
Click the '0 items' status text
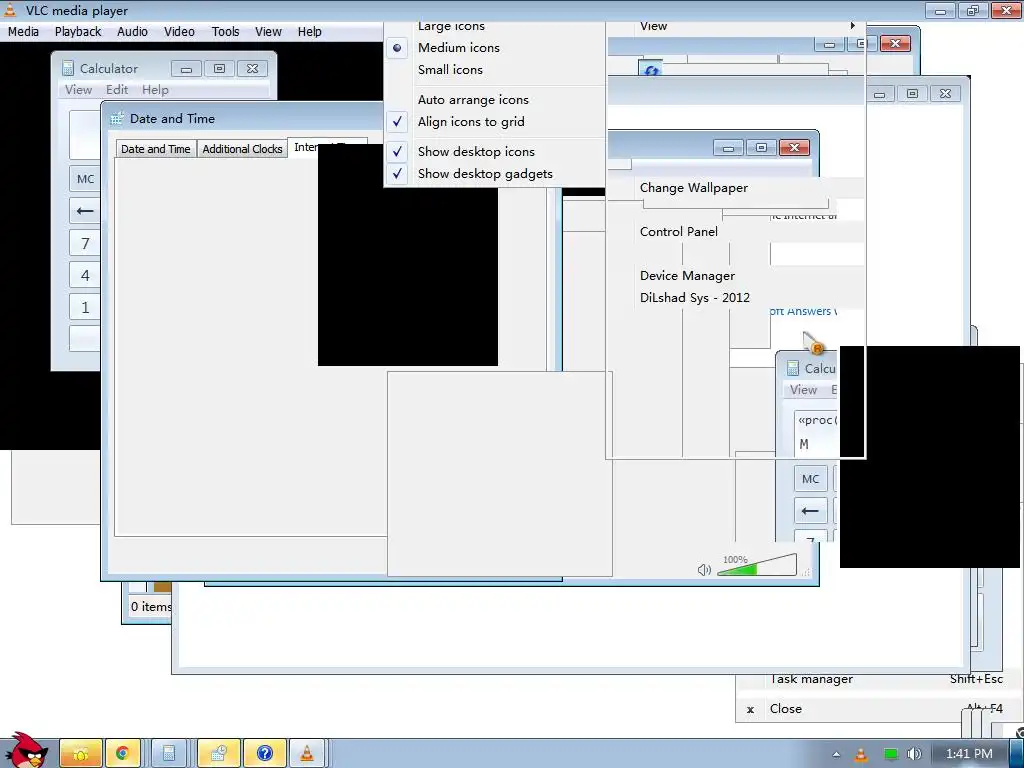(151, 607)
